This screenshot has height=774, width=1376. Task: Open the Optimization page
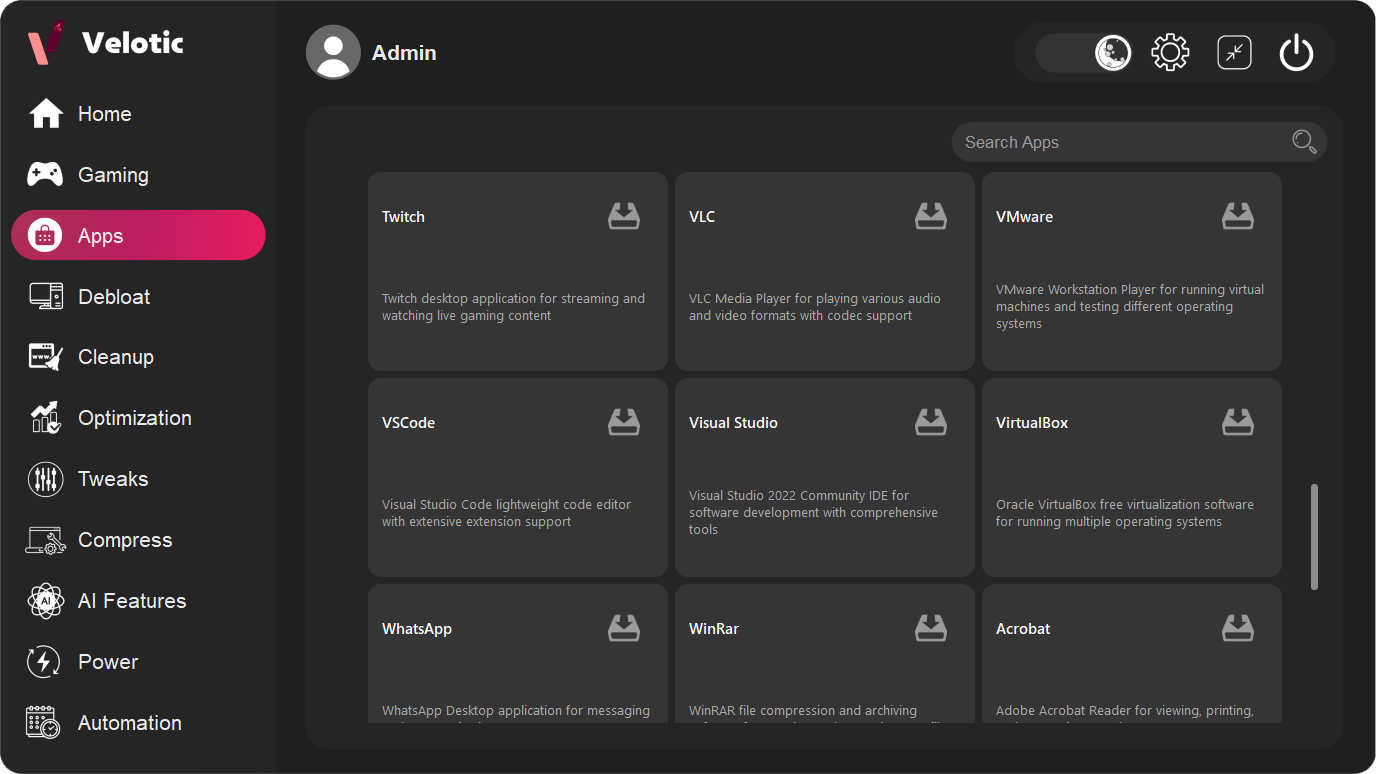(x=134, y=418)
